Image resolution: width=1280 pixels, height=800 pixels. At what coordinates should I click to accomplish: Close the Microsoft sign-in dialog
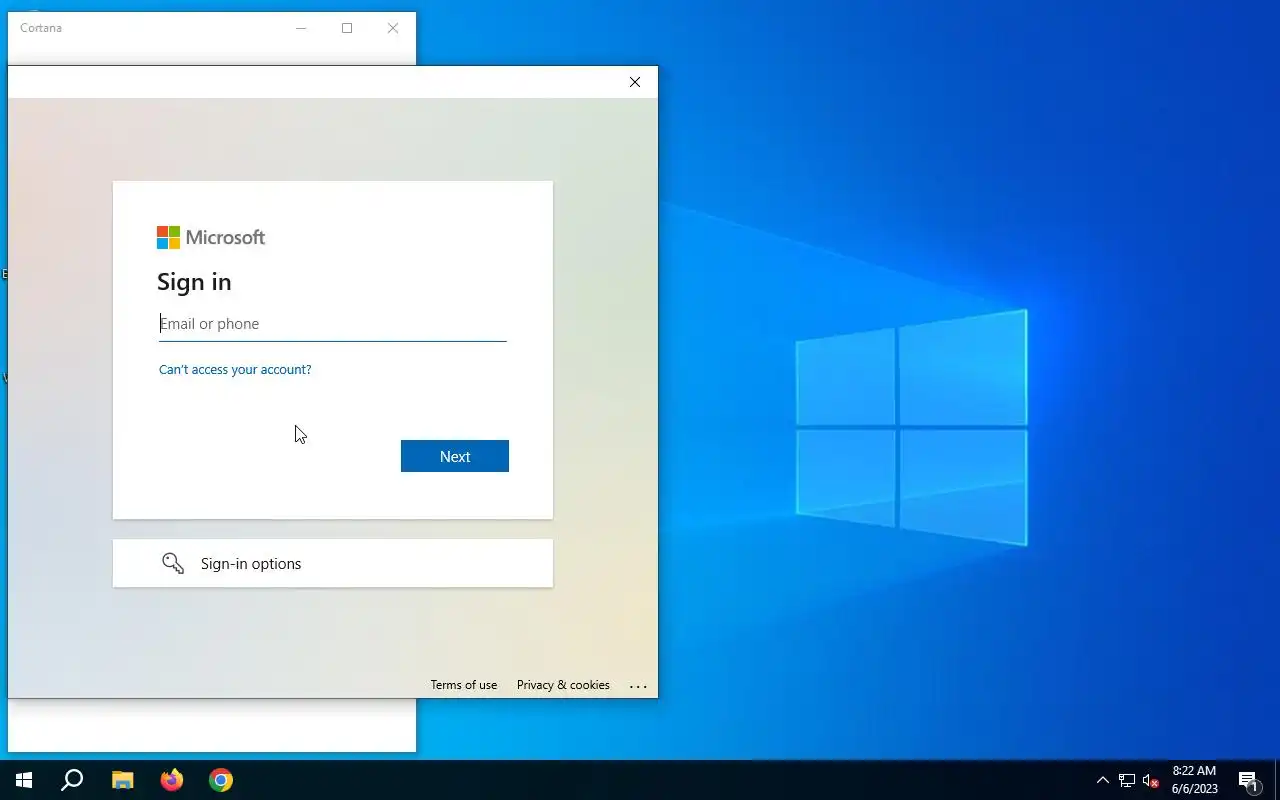(x=635, y=82)
